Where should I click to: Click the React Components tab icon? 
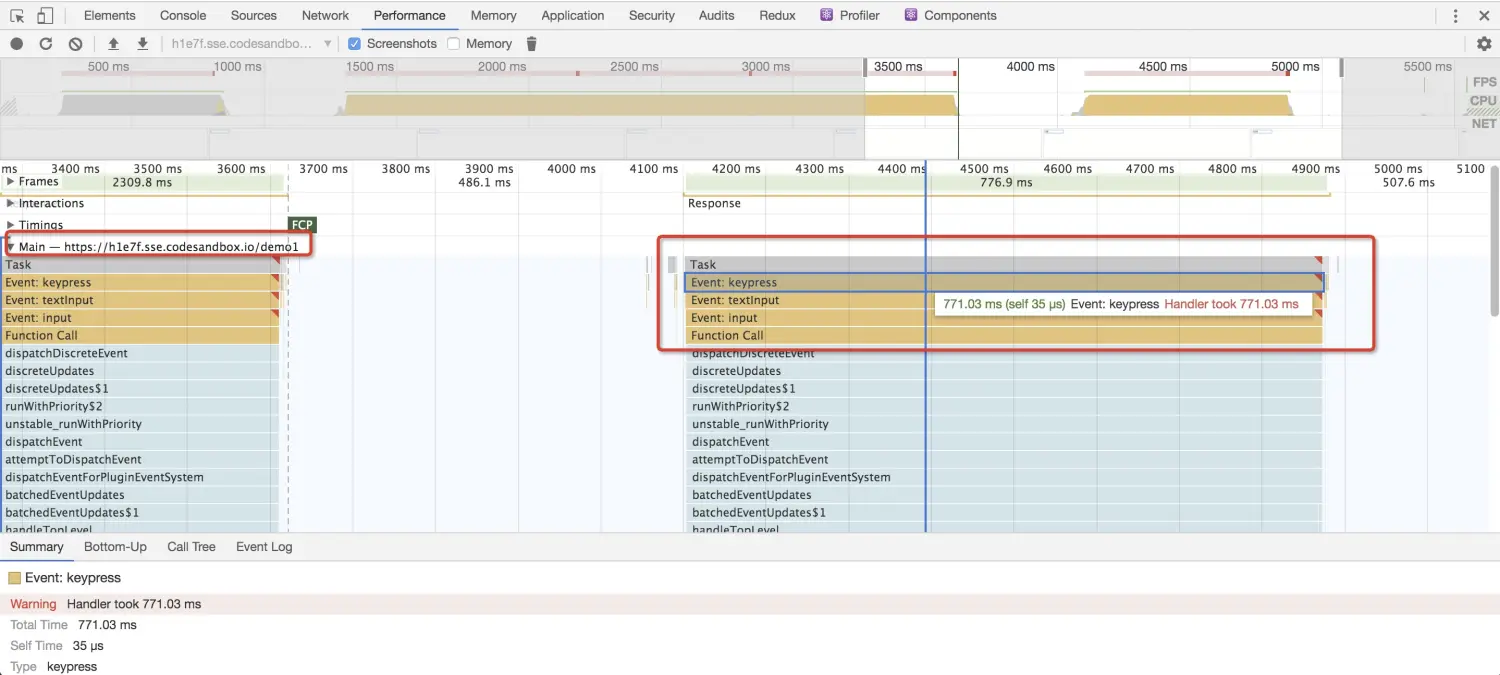(911, 15)
